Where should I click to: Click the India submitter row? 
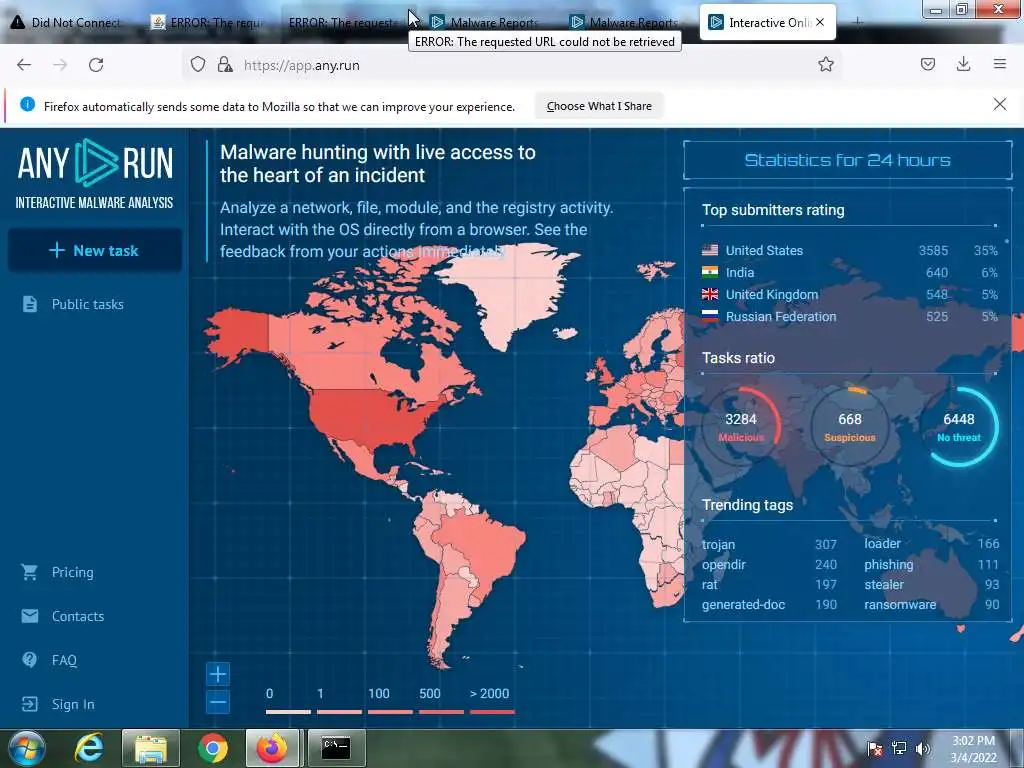point(850,272)
